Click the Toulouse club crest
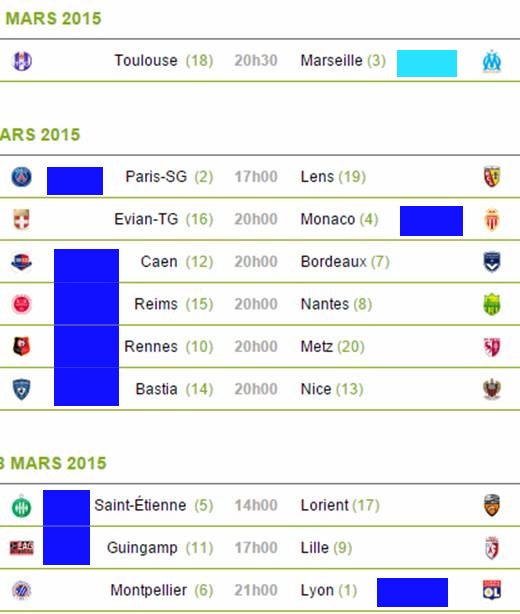 22,61
